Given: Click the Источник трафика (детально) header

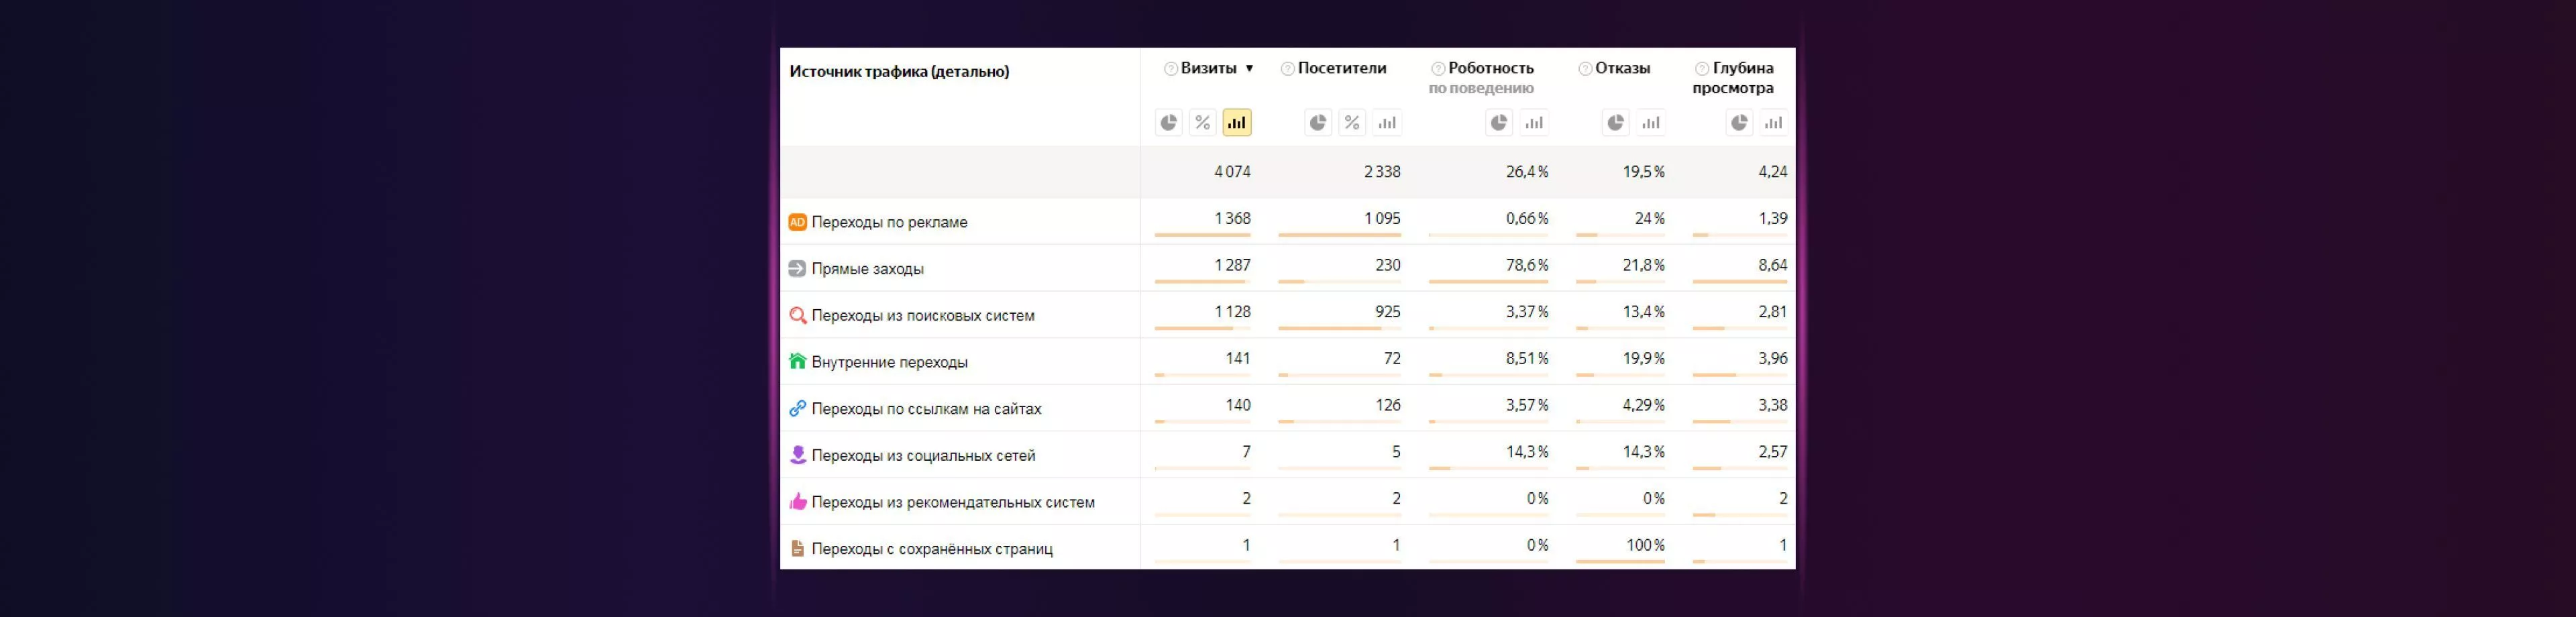Looking at the screenshot, I should [x=899, y=72].
